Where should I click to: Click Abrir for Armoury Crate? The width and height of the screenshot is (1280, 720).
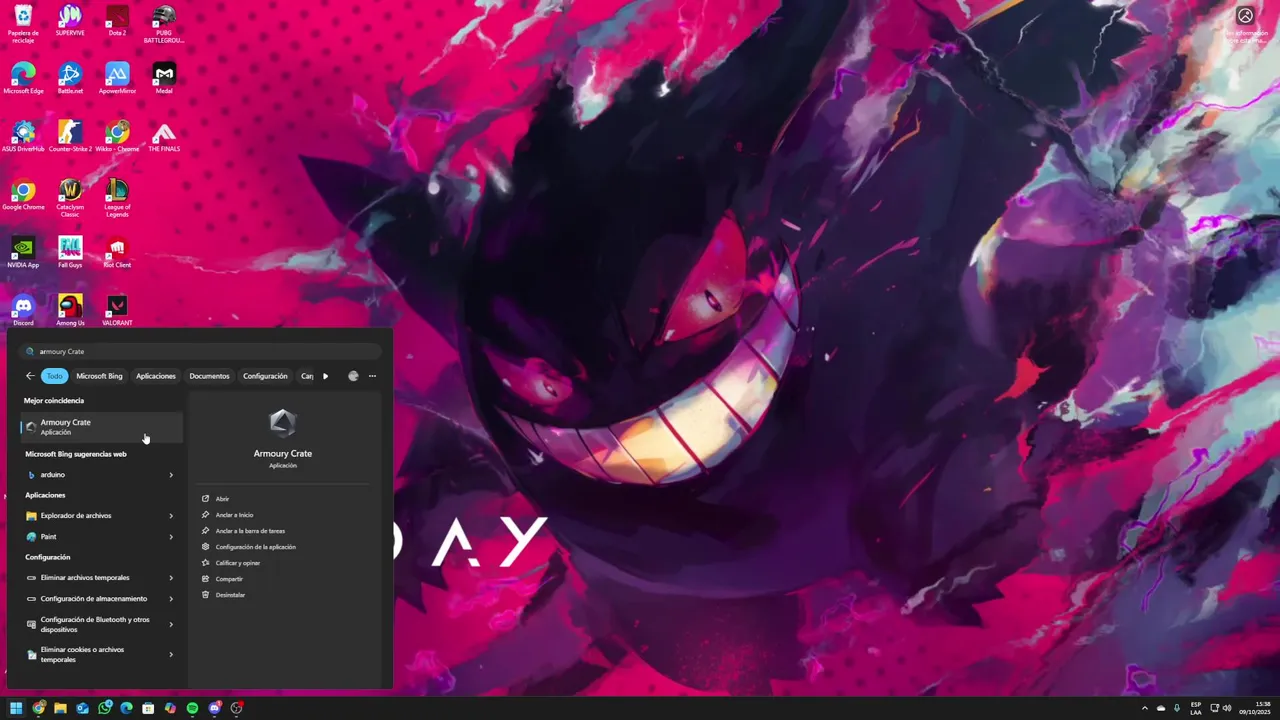pos(222,499)
